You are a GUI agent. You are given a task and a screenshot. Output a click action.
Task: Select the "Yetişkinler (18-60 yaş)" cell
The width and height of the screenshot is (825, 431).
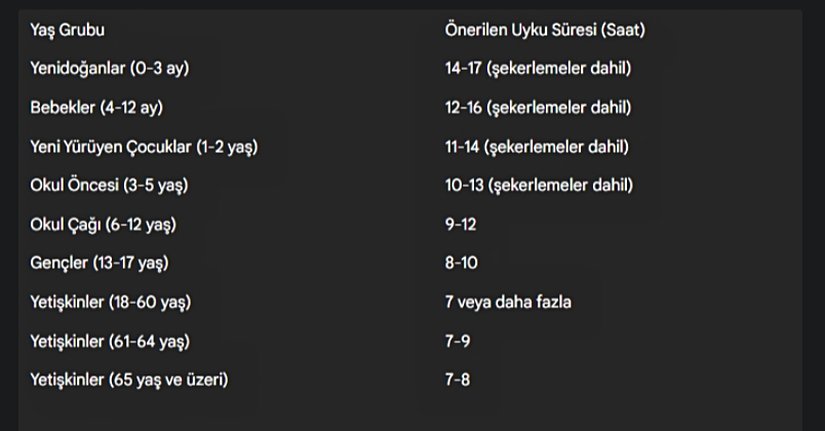click(111, 302)
